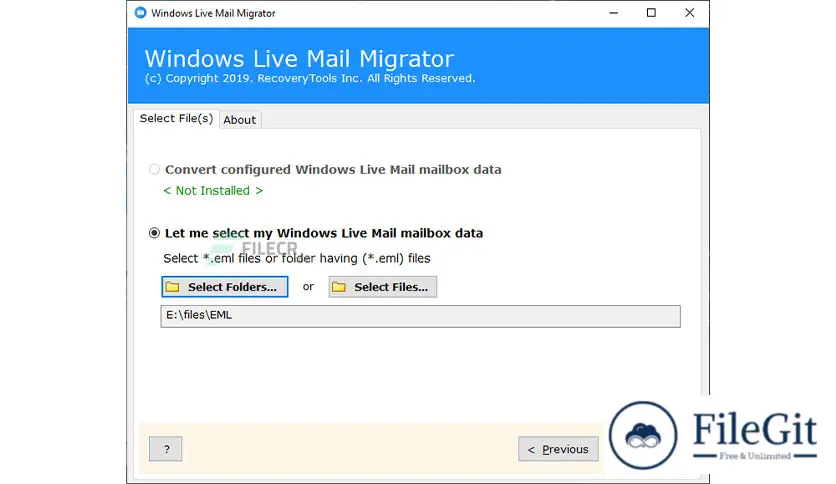836x484 pixels.
Task: Maximize the Windows Live Mail Migrator window
Action: tap(651, 13)
